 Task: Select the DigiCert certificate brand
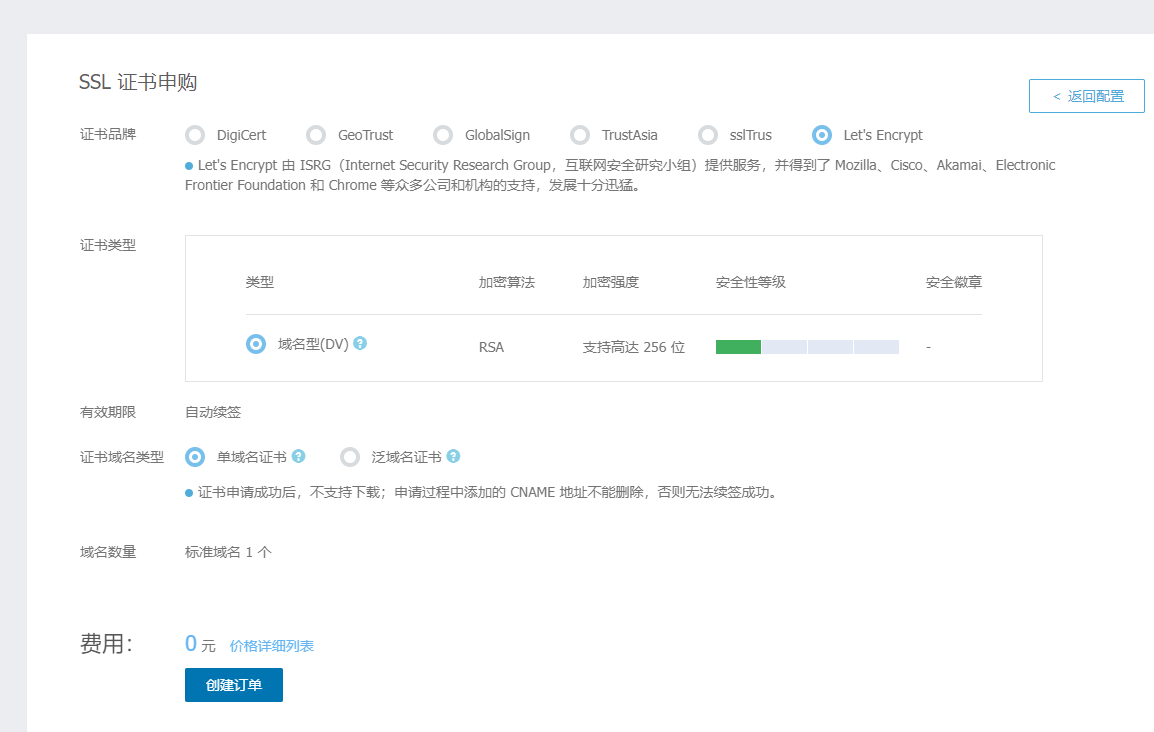[x=195, y=135]
